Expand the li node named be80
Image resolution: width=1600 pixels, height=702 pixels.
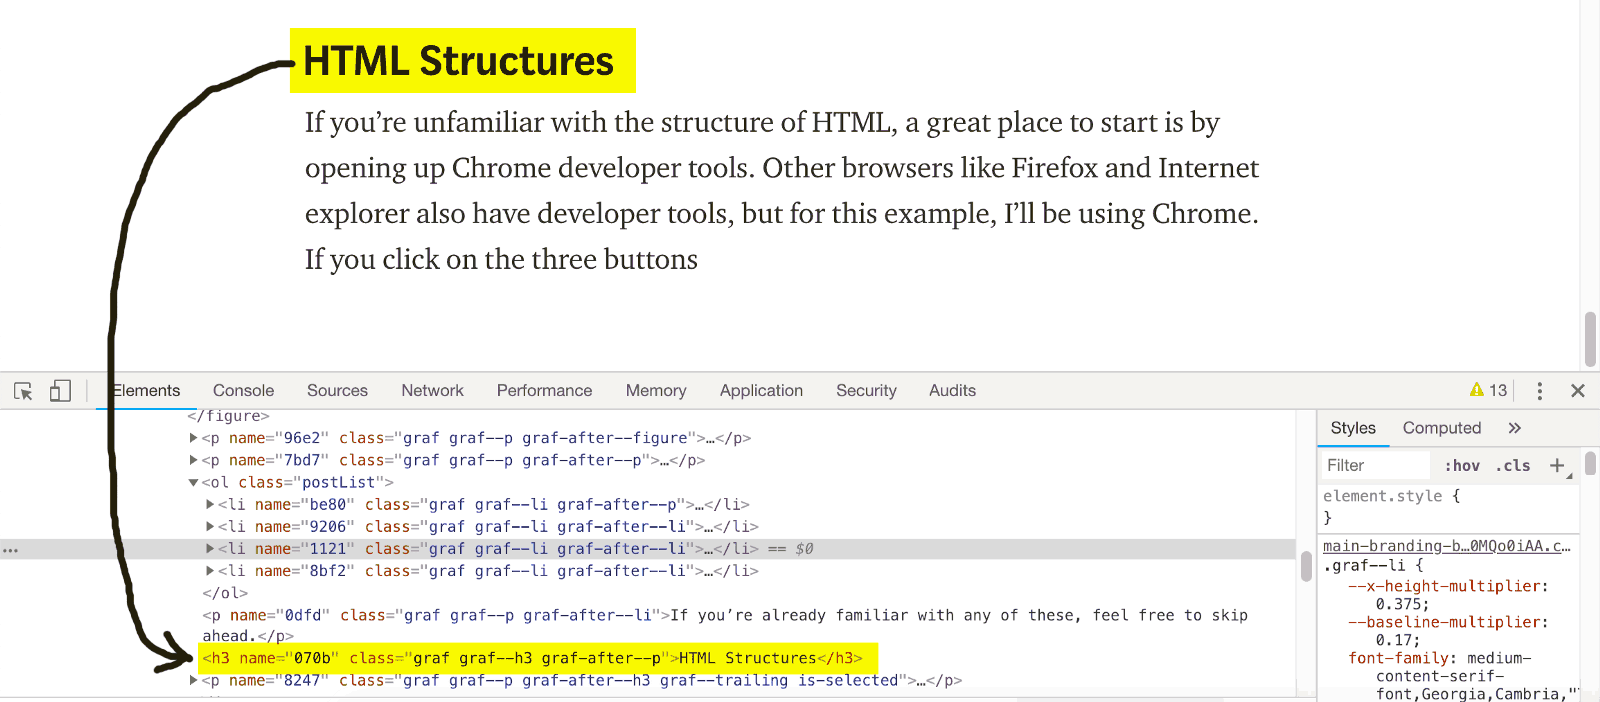[210, 505]
